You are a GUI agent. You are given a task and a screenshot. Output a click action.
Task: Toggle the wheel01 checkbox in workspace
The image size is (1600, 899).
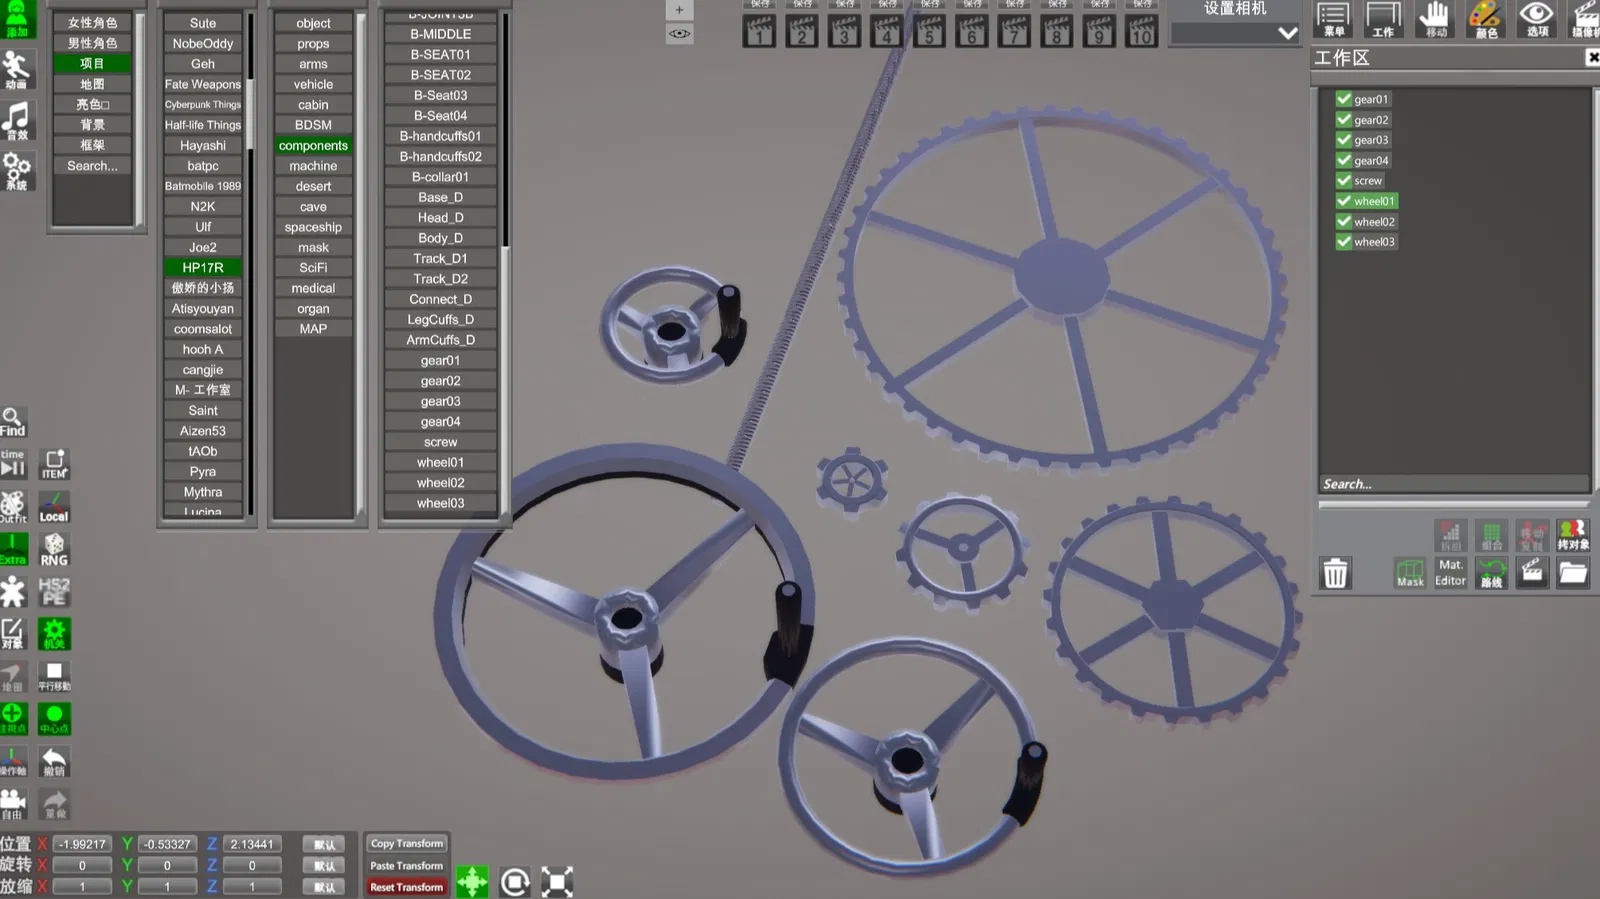pyautogui.click(x=1344, y=201)
